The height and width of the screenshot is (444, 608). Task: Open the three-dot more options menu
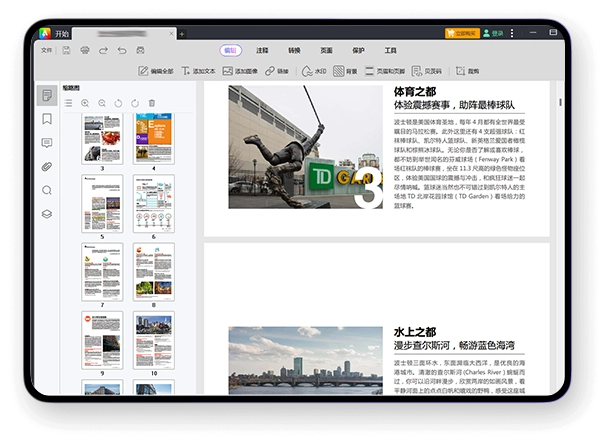(512, 33)
